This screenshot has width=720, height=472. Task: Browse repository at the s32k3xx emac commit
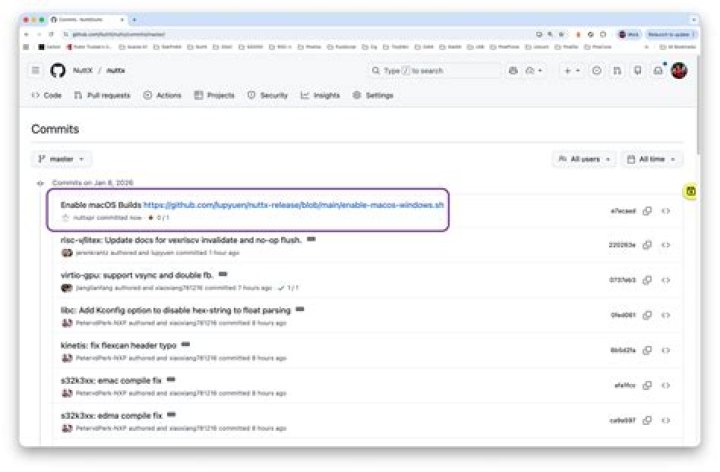(665, 385)
